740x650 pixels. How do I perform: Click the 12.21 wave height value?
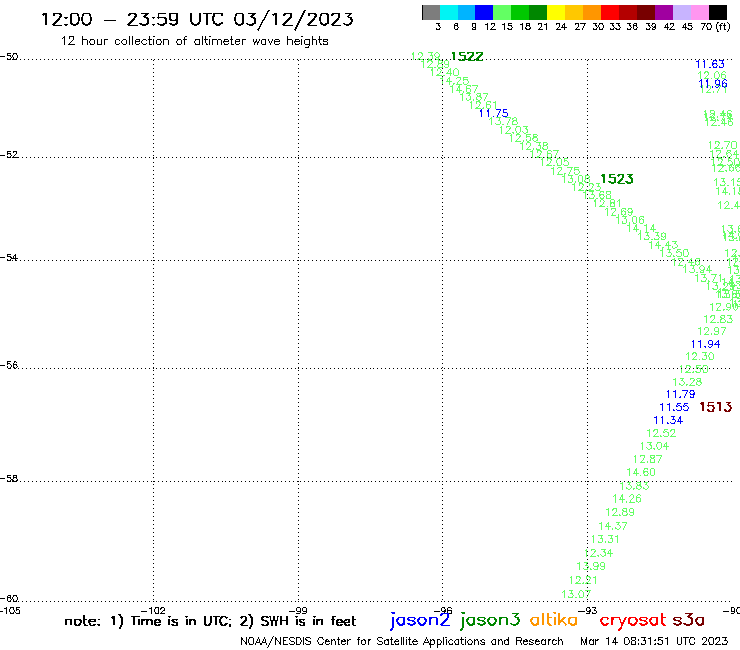583,580
